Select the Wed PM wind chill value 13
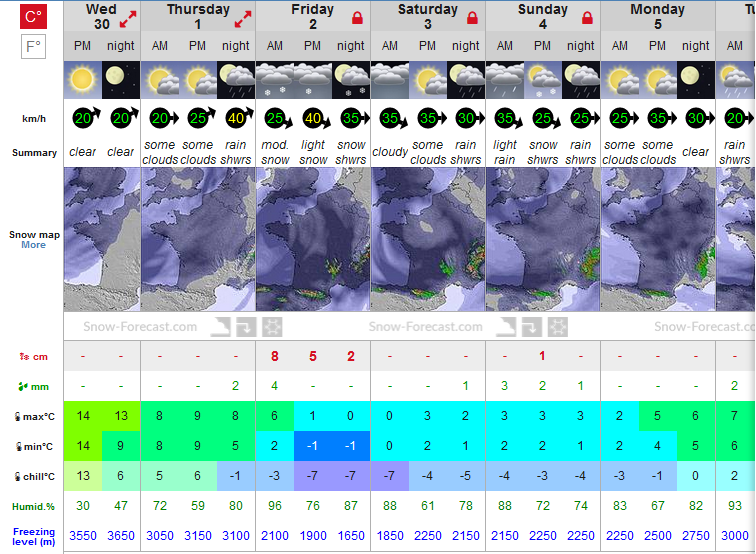The width and height of the screenshot is (756, 554). coord(83,476)
